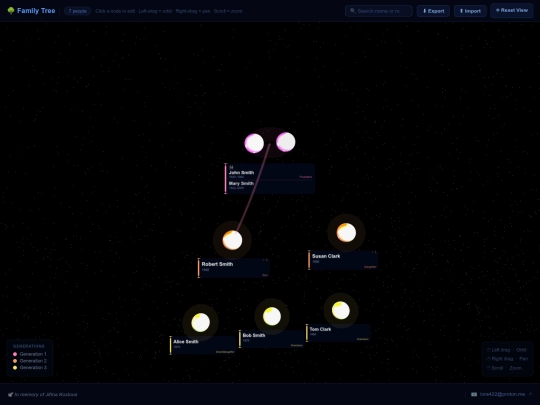This screenshot has width=540, height=405.
Task: Click the GENERATIONS legend heading
Action: 29,346
